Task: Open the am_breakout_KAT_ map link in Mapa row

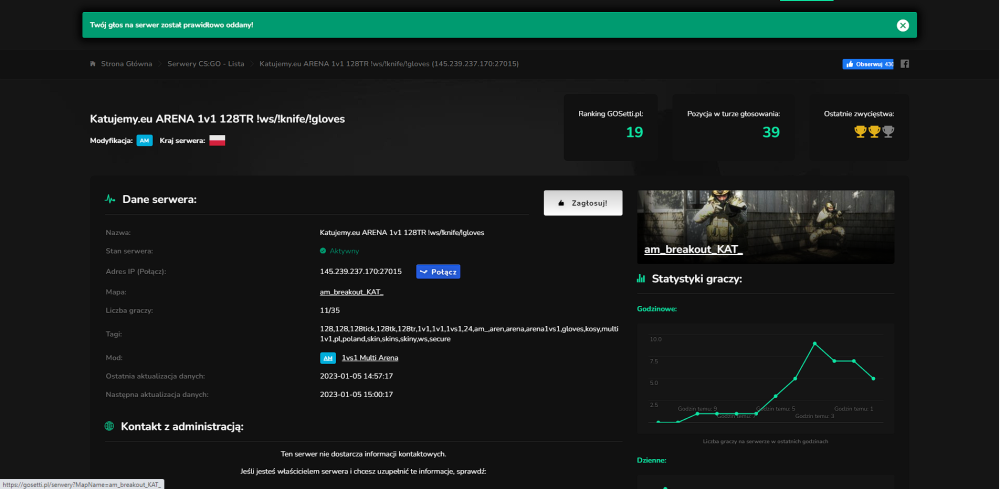Action: 351,292
